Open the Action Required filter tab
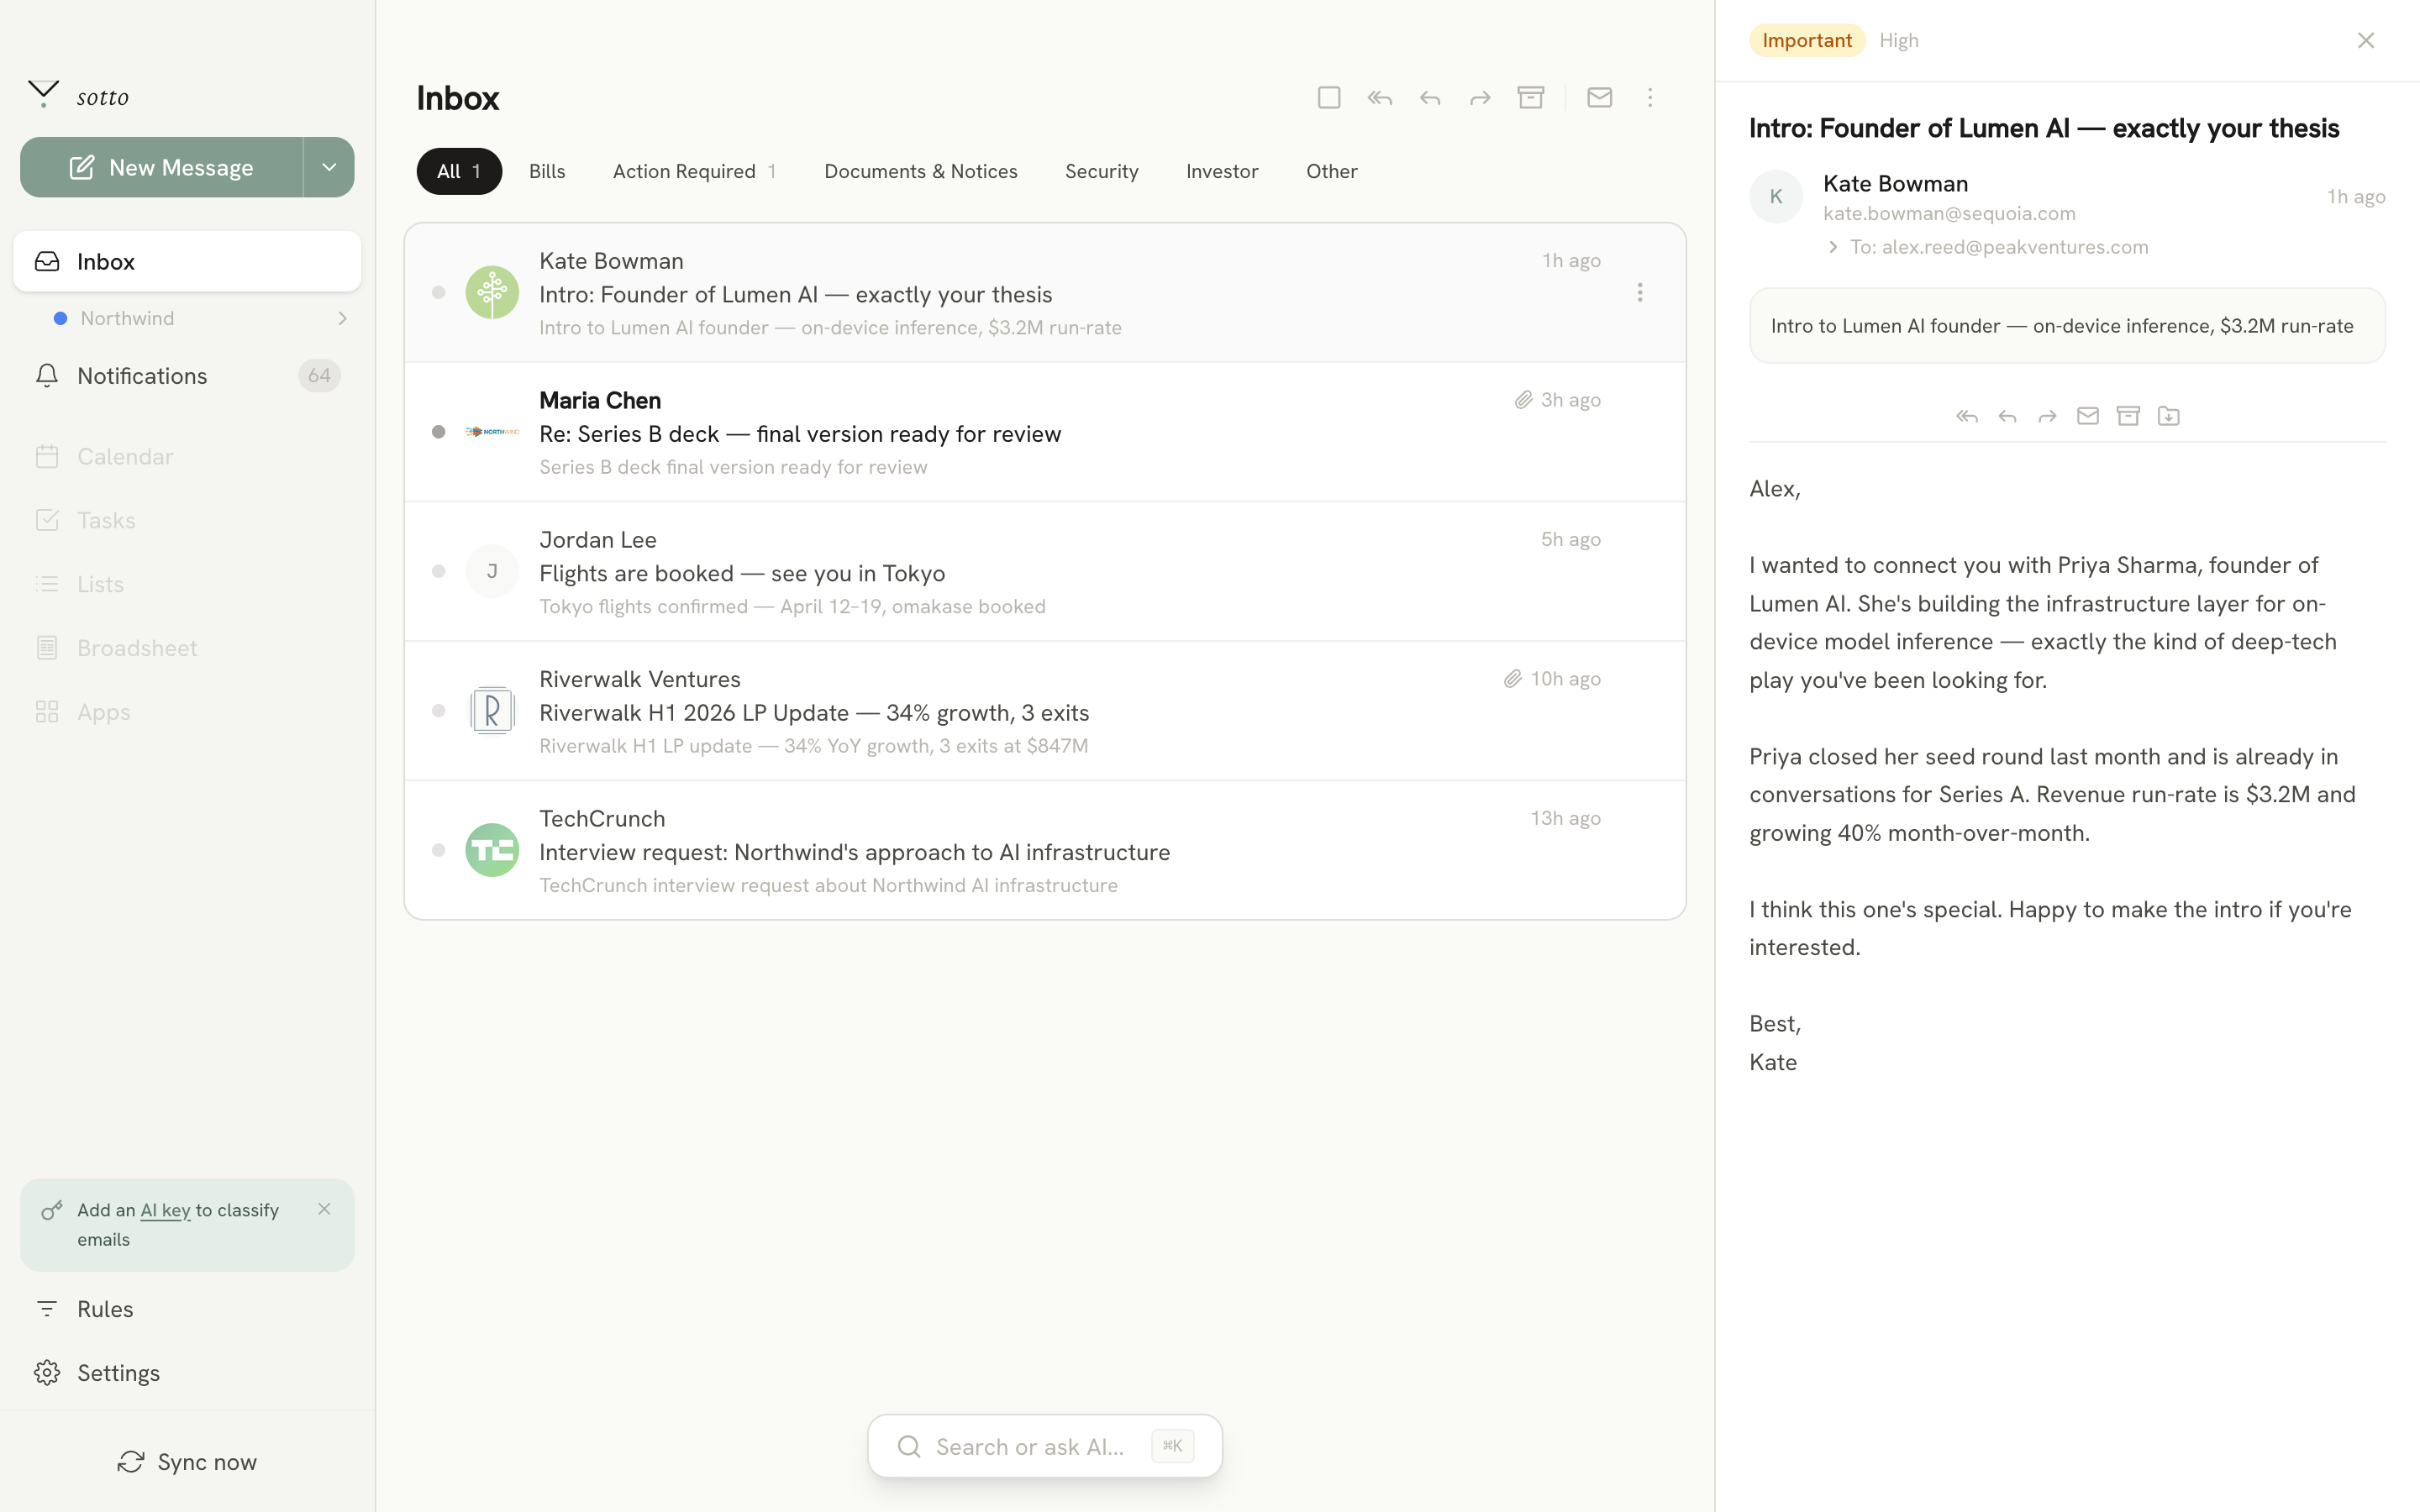This screenshot has width=2420, height=1512. (684, 170)
